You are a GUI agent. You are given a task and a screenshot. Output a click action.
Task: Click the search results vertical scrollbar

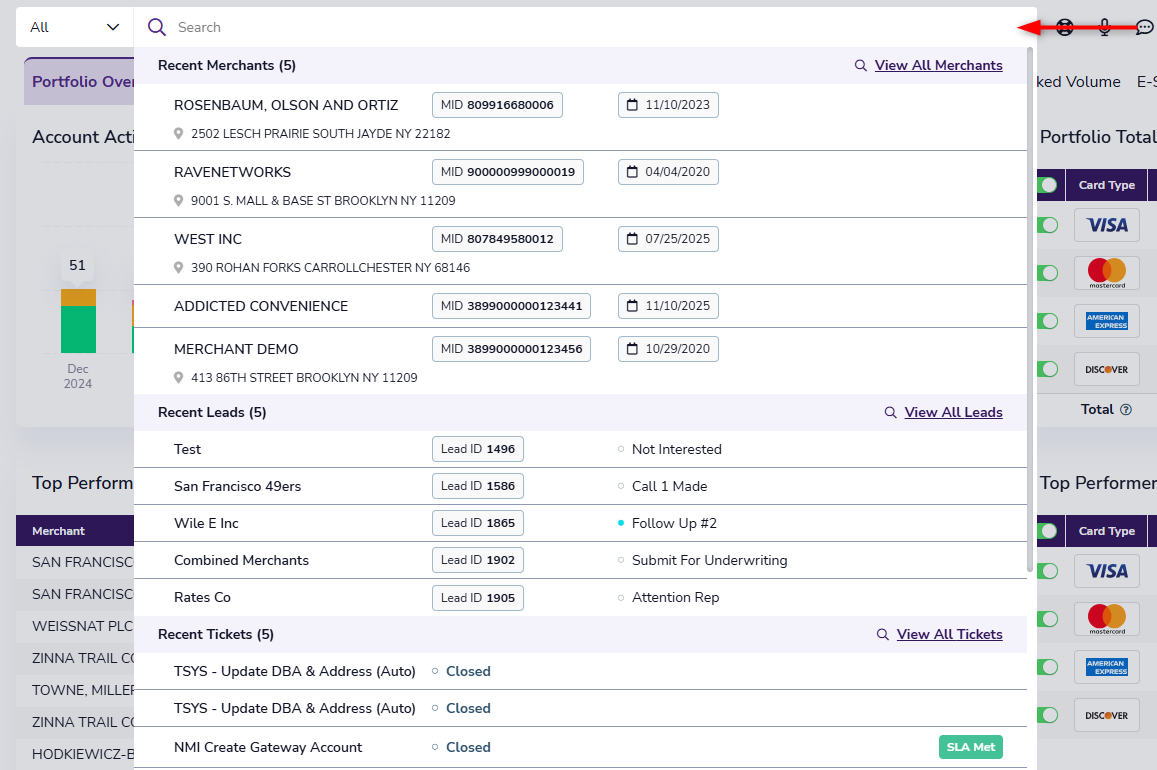pyautogui.click(x=1031, y=300)
